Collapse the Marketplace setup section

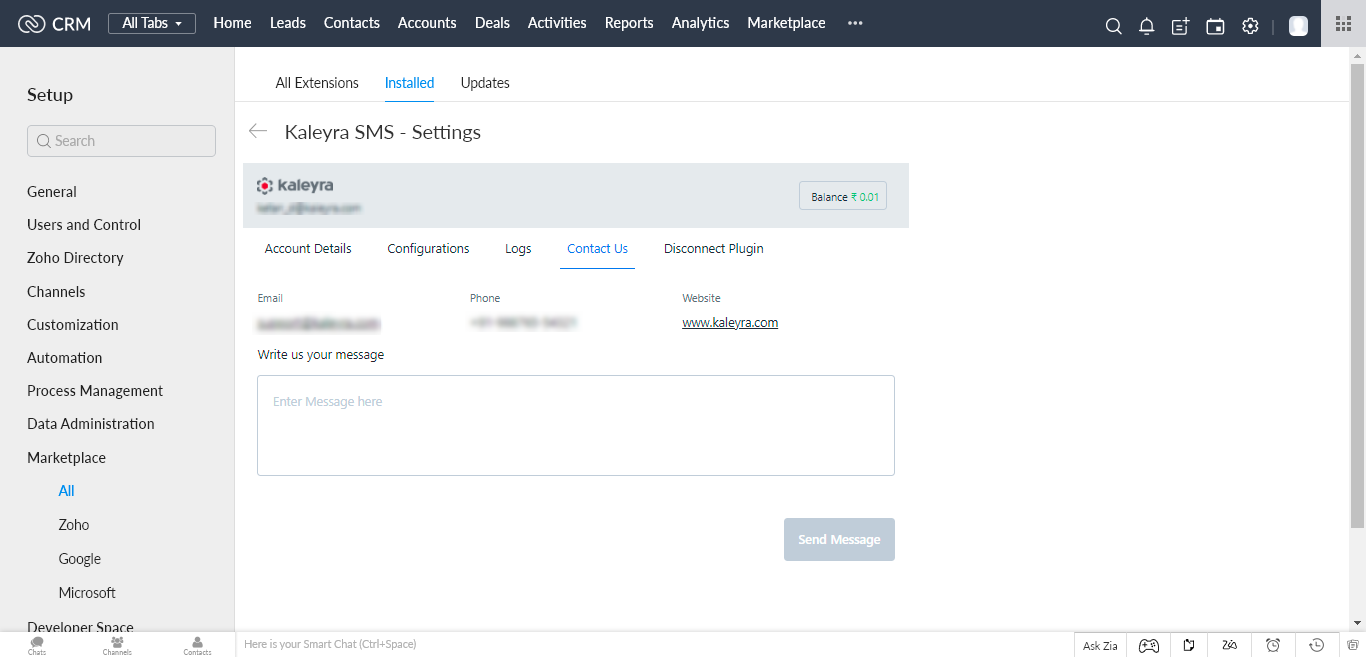(66, 457)
